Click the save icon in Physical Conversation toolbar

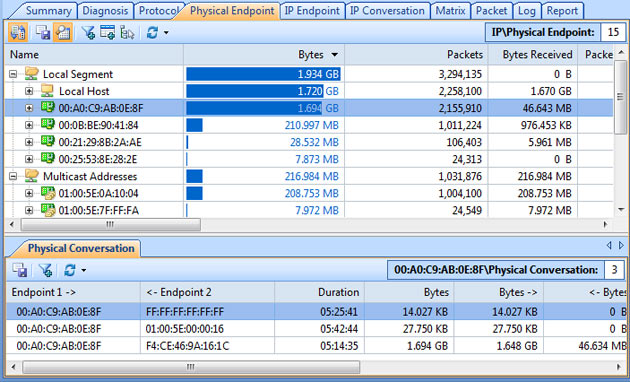[19, 270]
